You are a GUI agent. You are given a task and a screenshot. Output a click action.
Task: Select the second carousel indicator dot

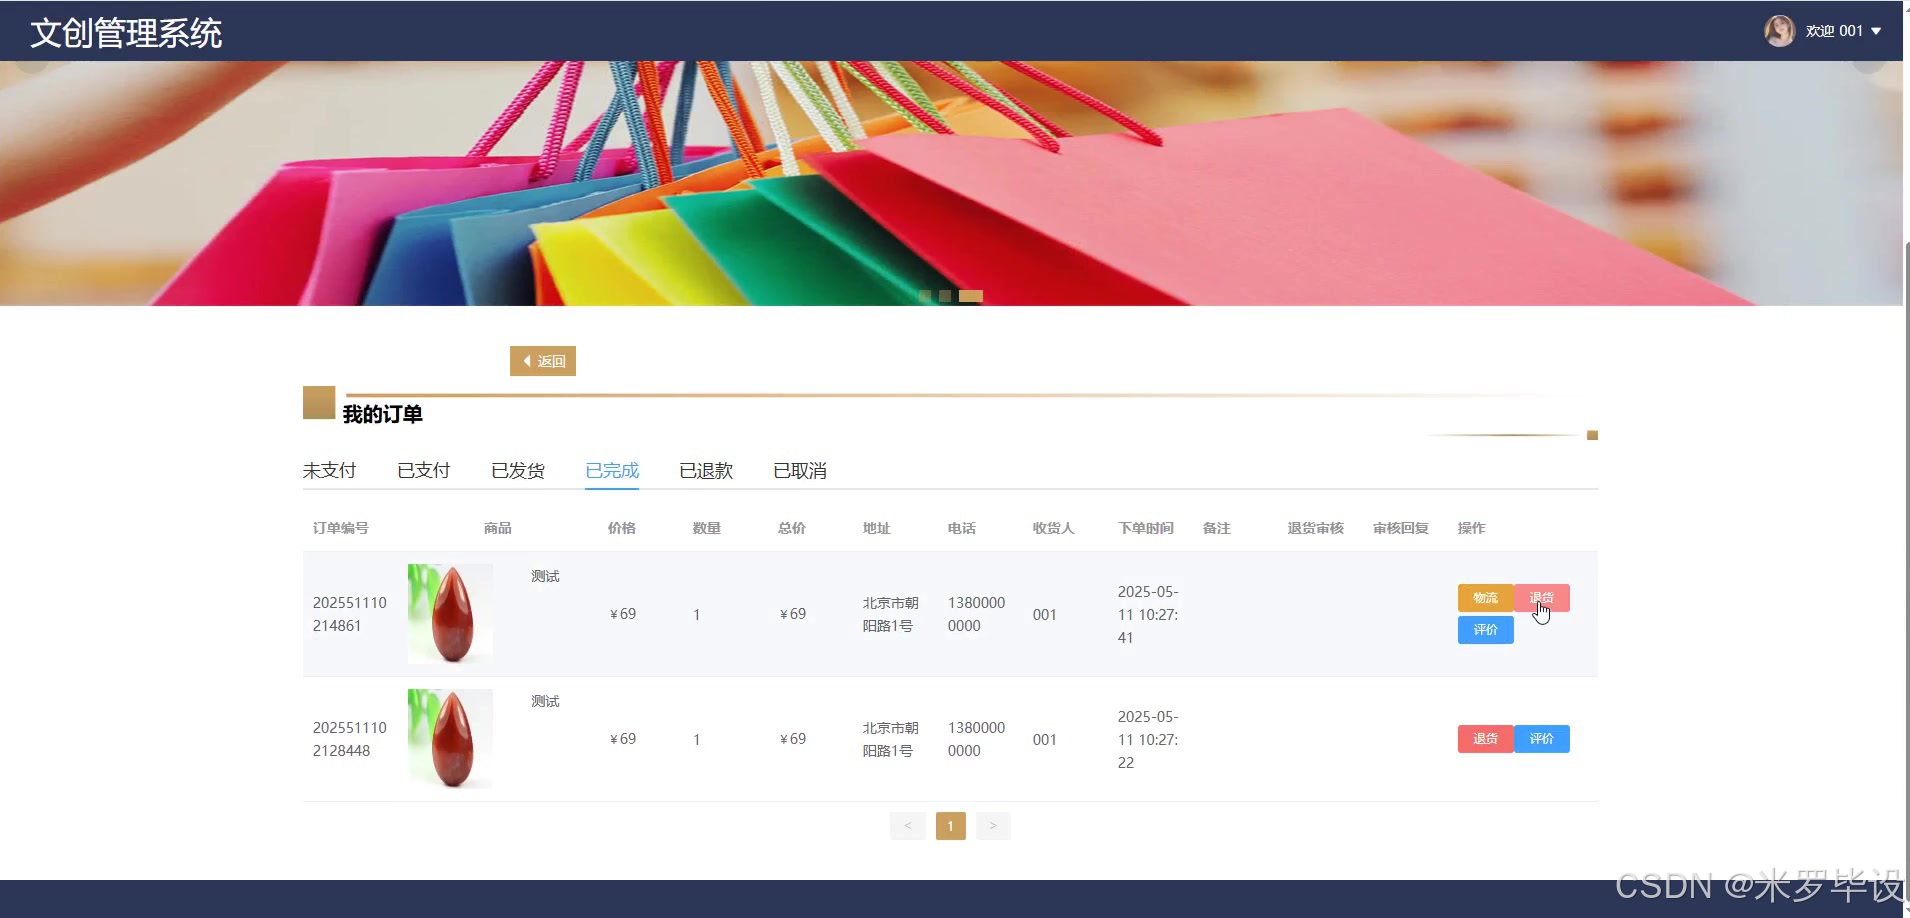[945, 296]
